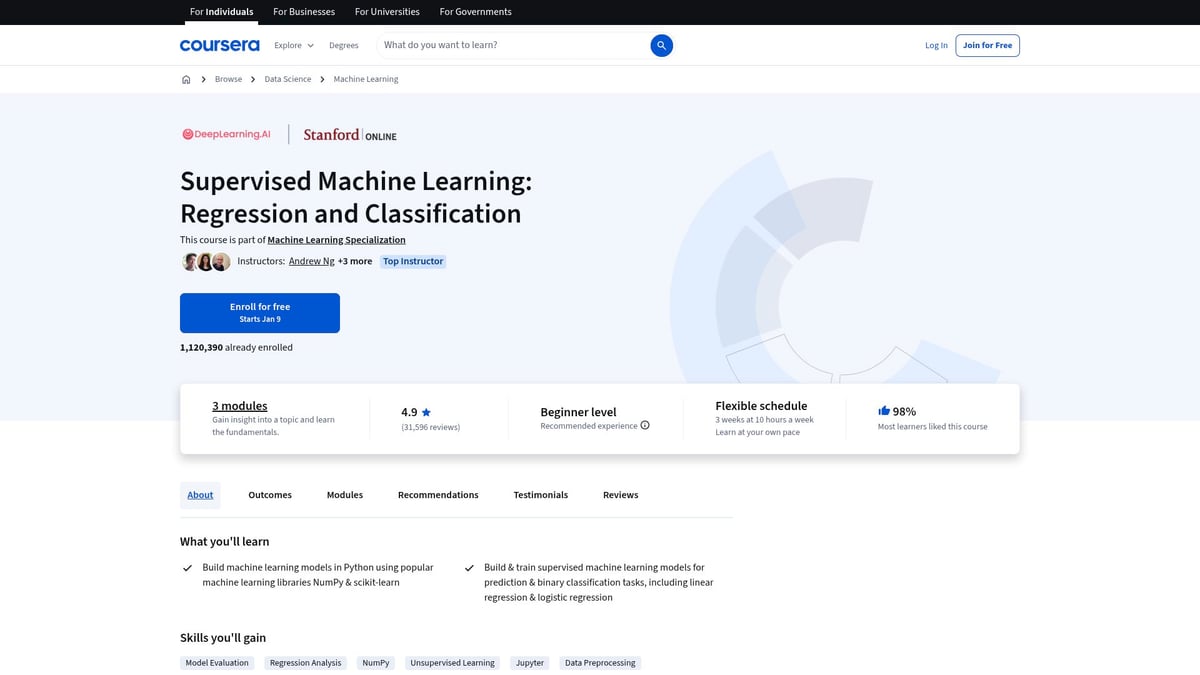Select the Recommendations tab
Image resolution: width=1200 pixels, height=675 pixels.
point(438,495)
